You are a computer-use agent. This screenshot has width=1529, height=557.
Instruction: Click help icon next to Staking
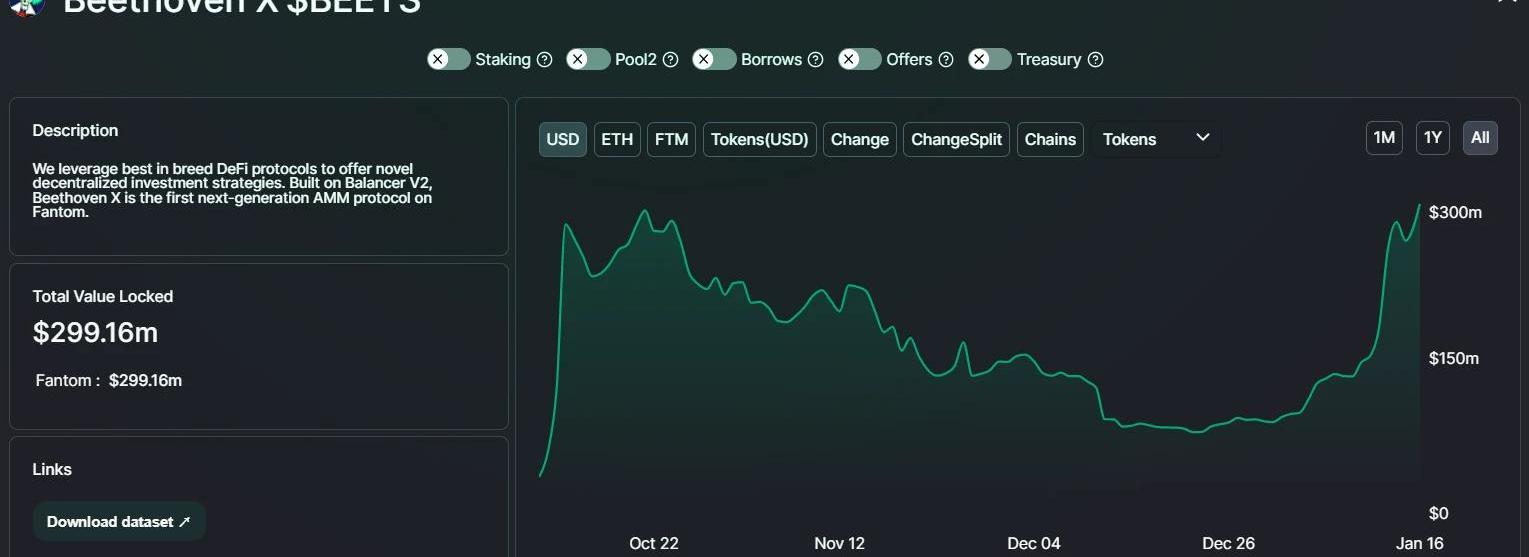click(545, 60)
